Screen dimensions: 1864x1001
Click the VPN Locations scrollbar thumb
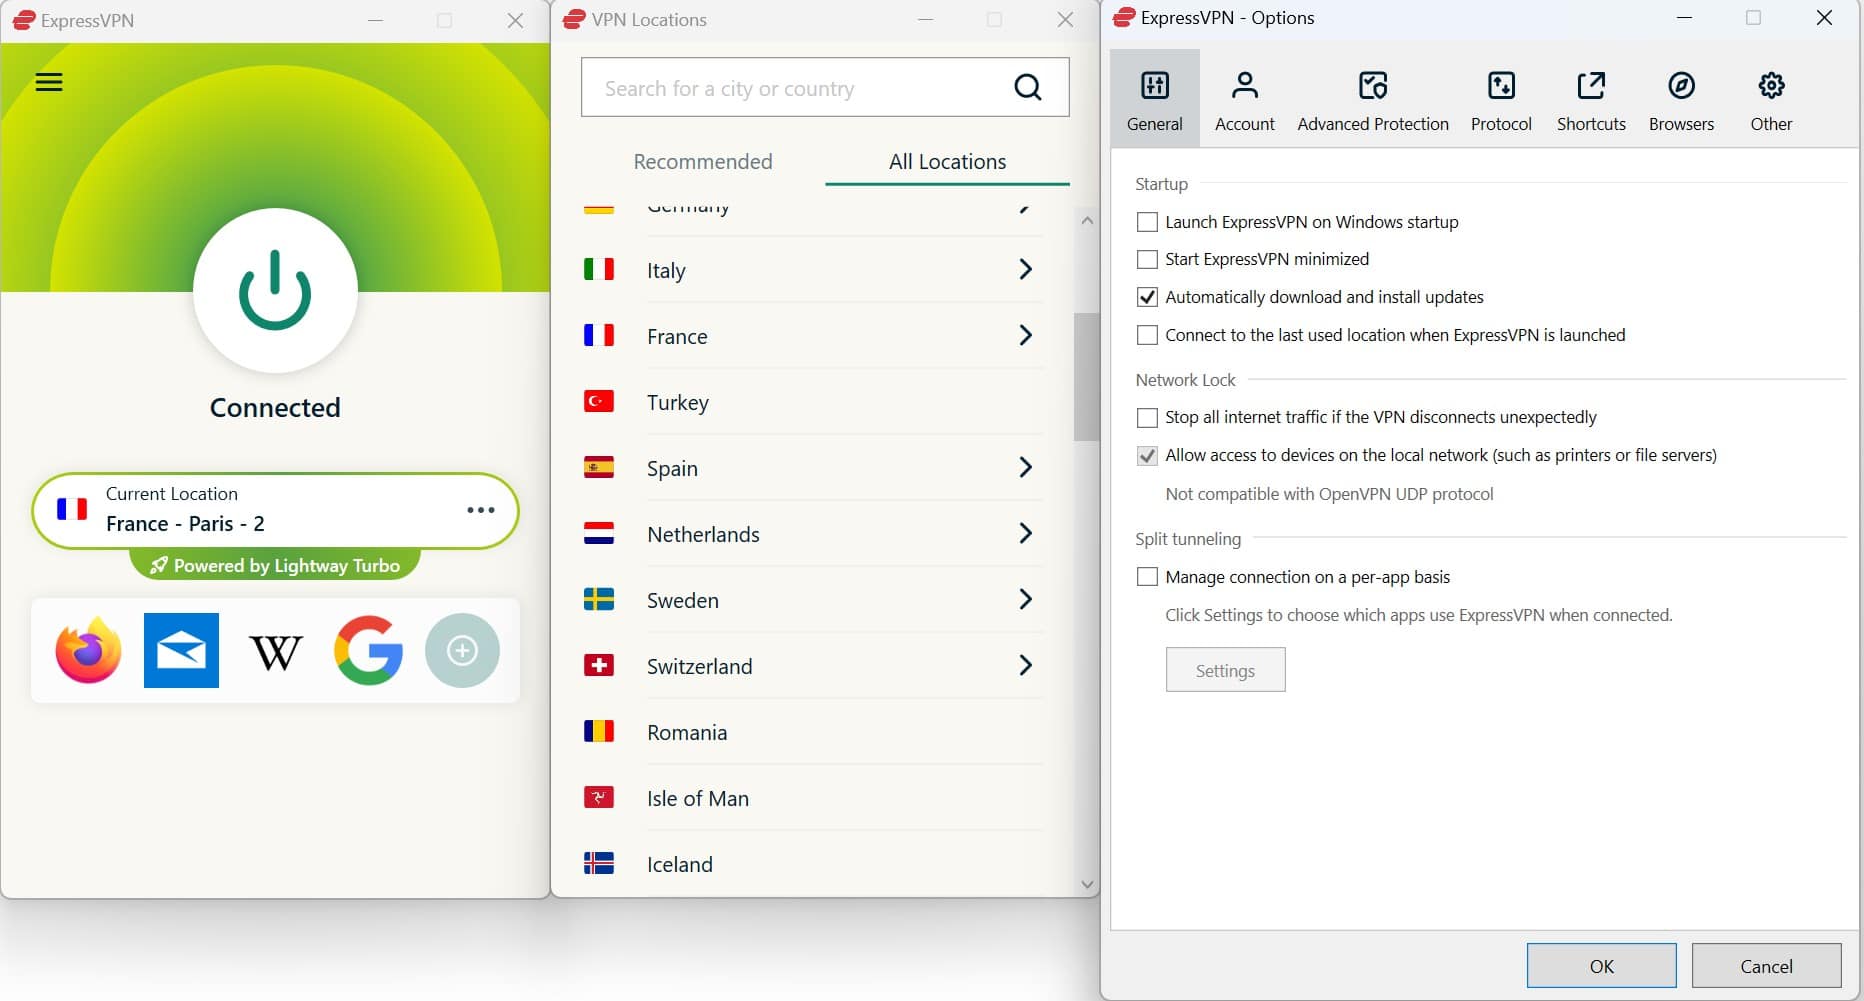click(1086, 377)
